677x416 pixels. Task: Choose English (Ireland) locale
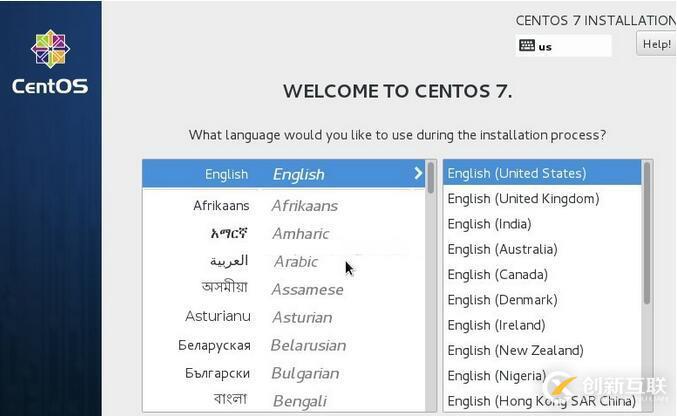[542, 325]
